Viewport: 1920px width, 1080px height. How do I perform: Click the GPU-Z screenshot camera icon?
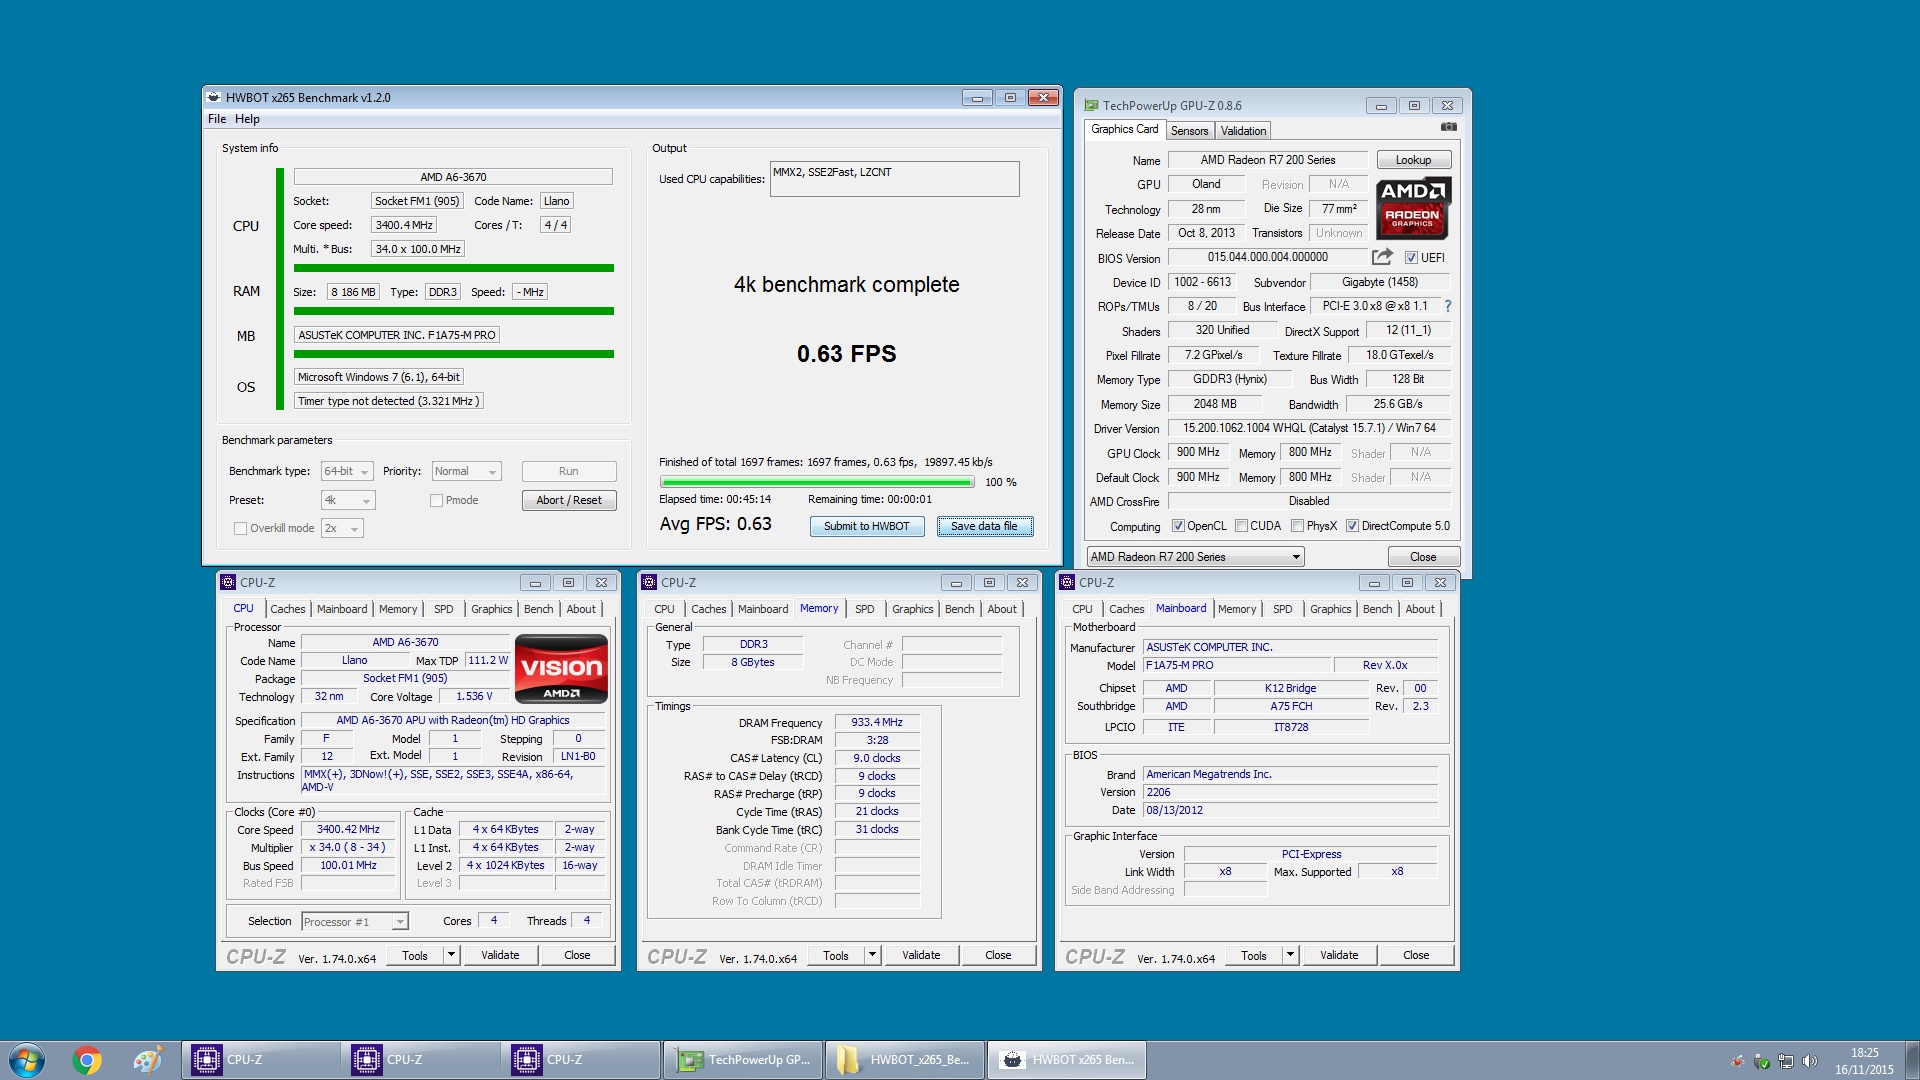[x=1448, y=127]
